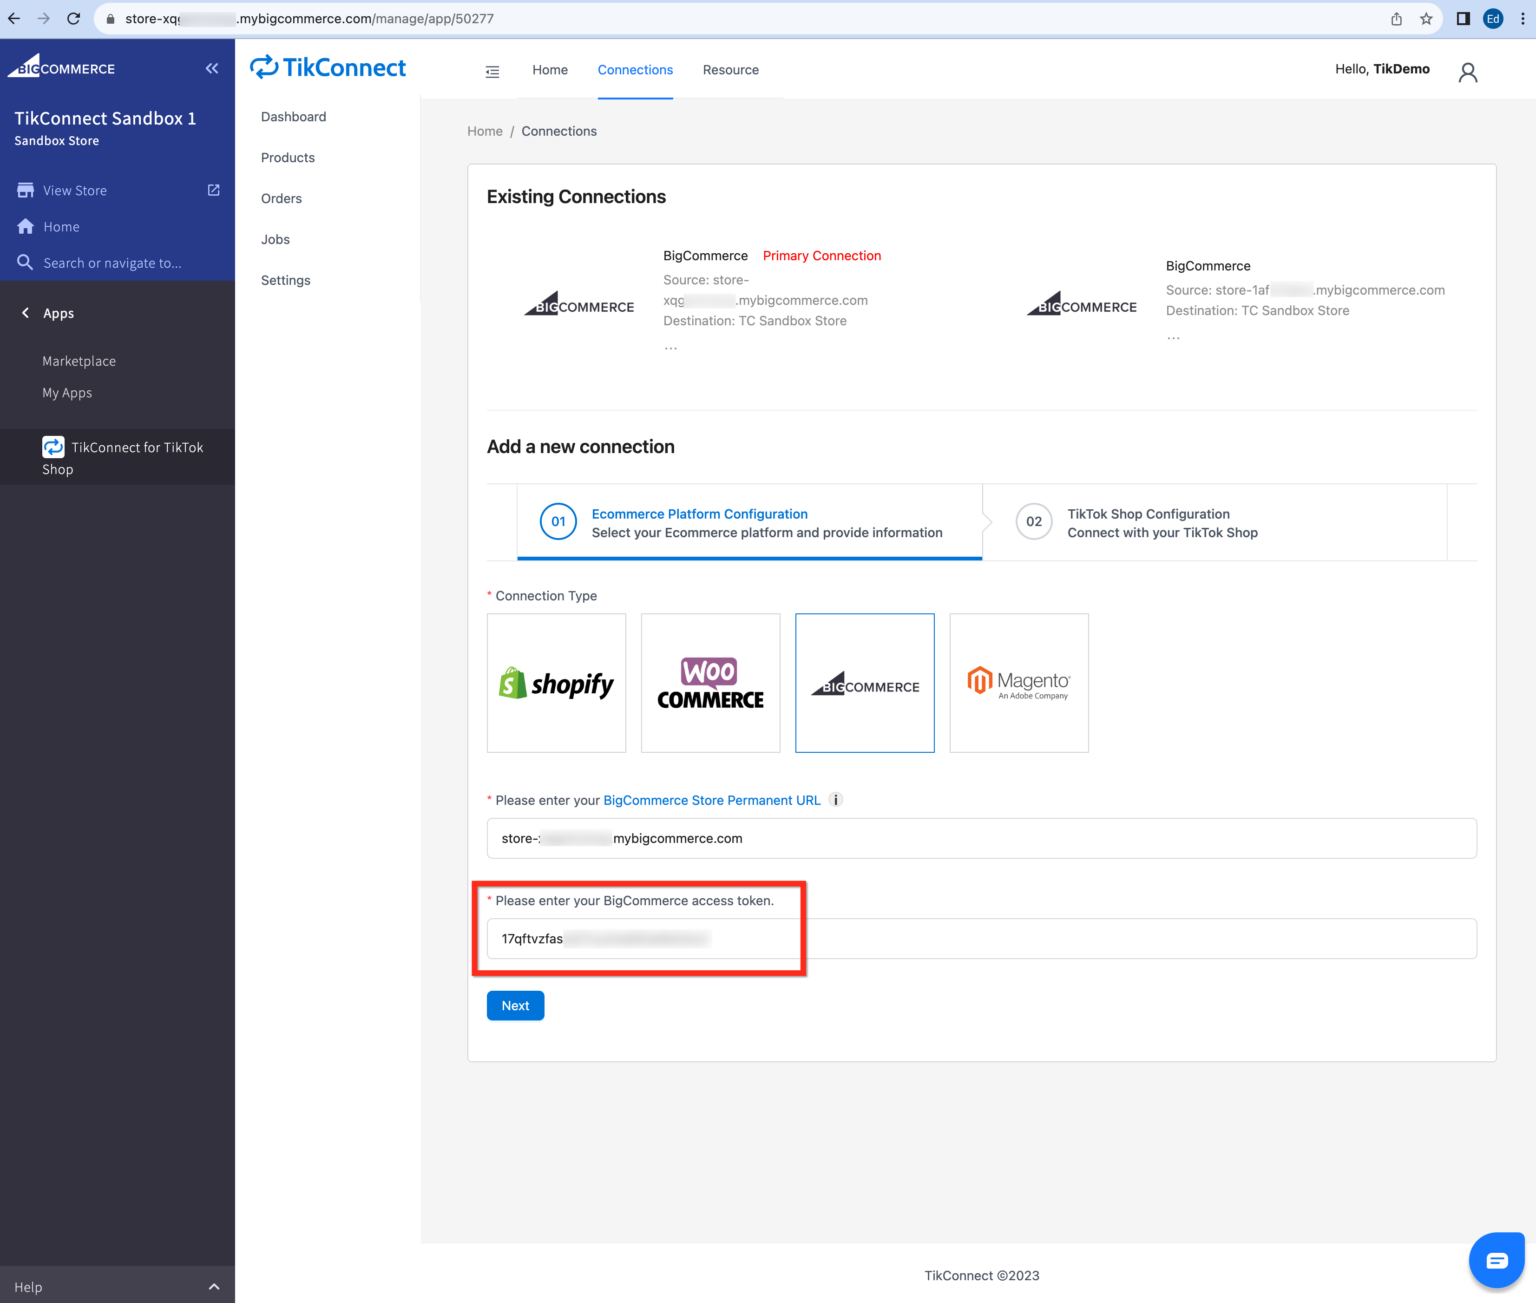Click the TikConnect logo
1536x1303 pixels.
(x=328, y=67)
